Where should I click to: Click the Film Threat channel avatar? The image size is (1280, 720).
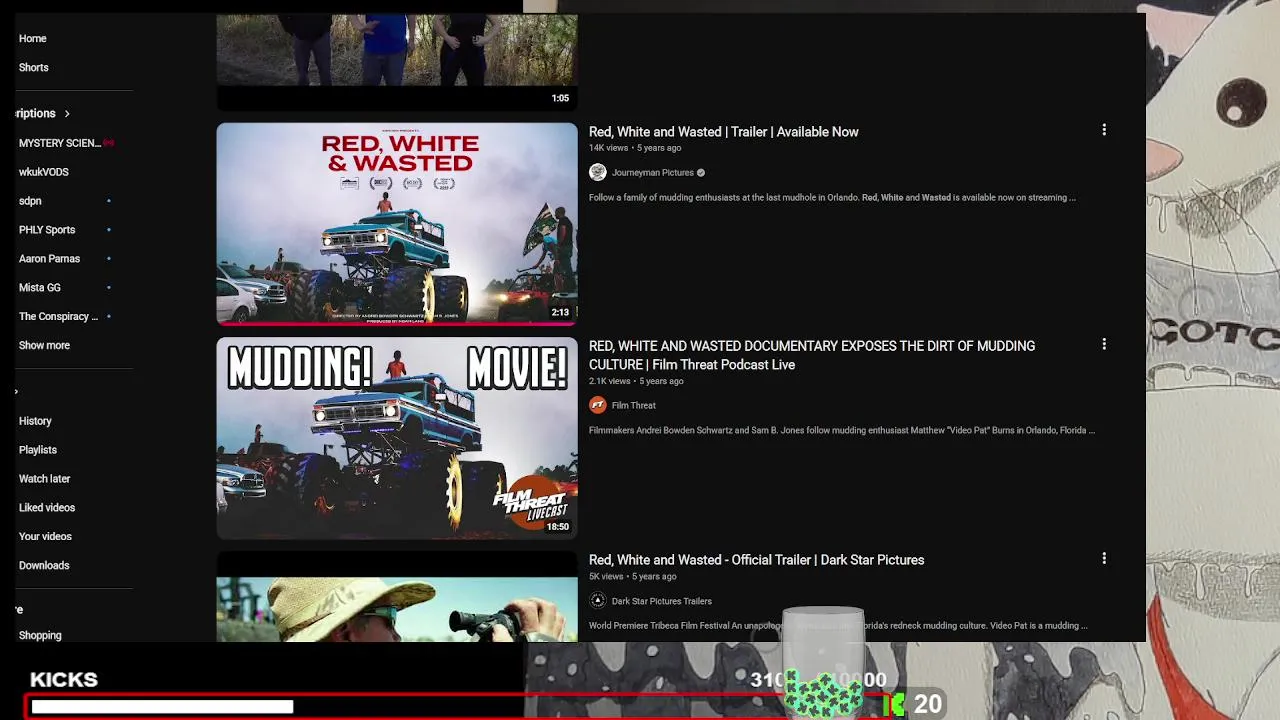[x=598, y=405]
